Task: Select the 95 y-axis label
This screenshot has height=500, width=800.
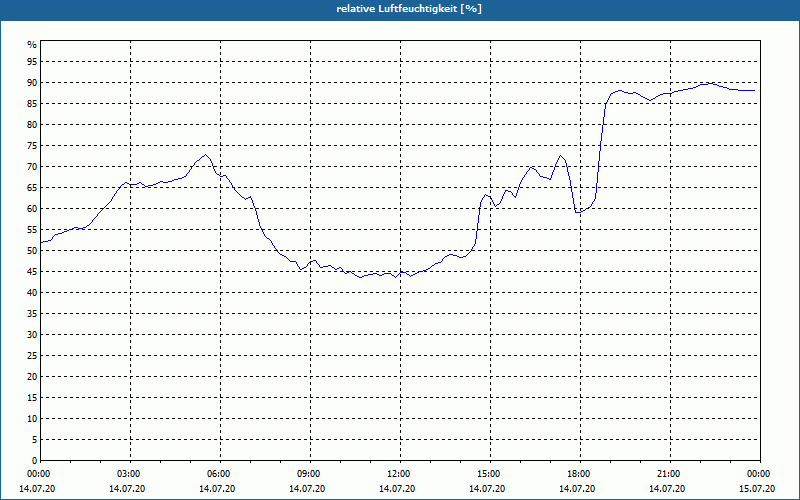Action: 32,62
